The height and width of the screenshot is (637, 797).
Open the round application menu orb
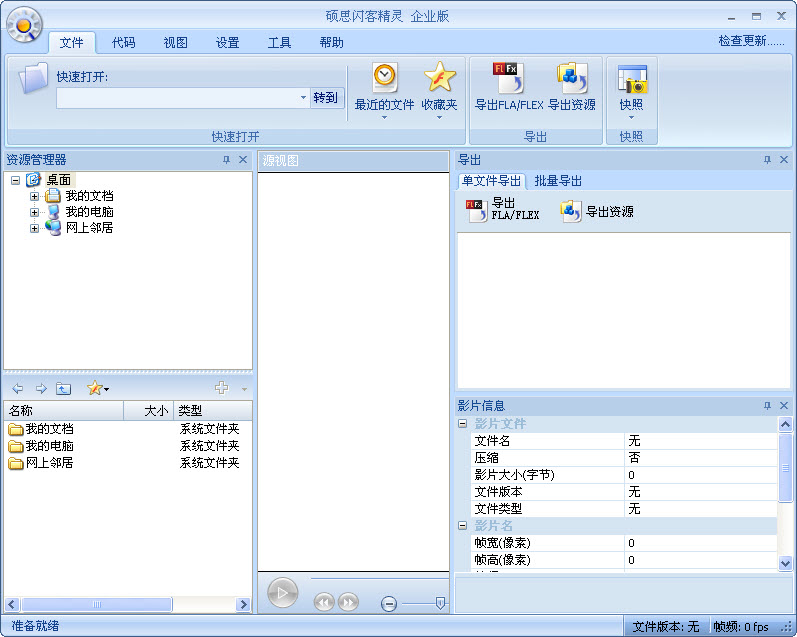pos(24,24)
